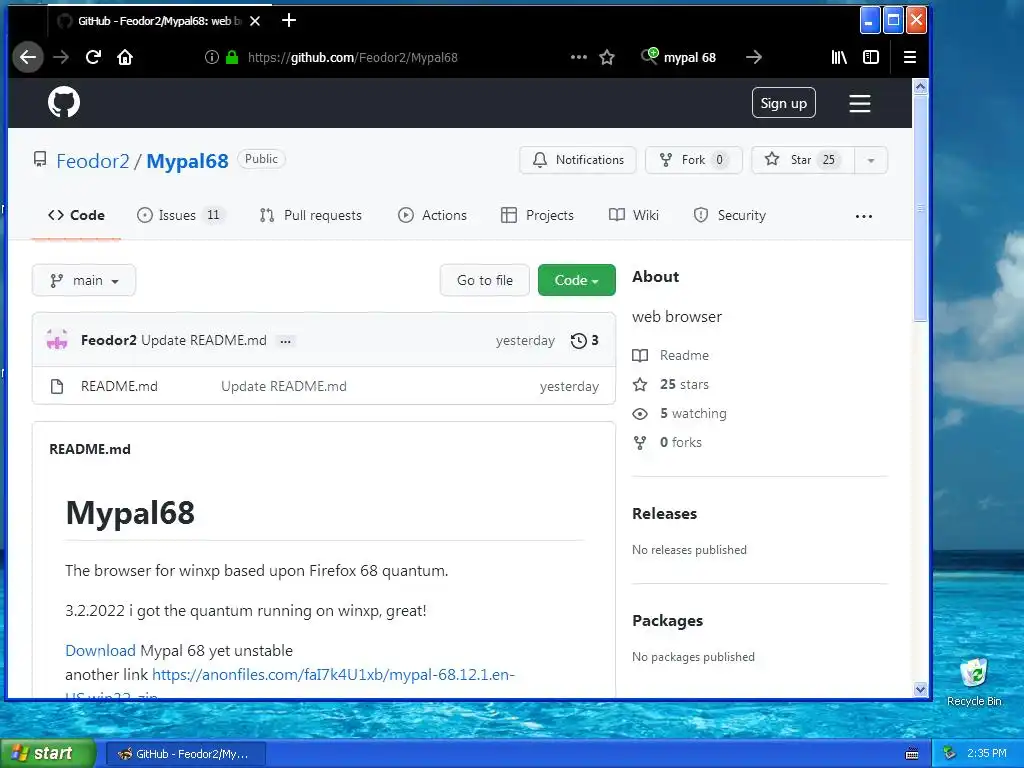1024x768 pixels.
Task: Open the Security tab
Action: tap(729, 216)
